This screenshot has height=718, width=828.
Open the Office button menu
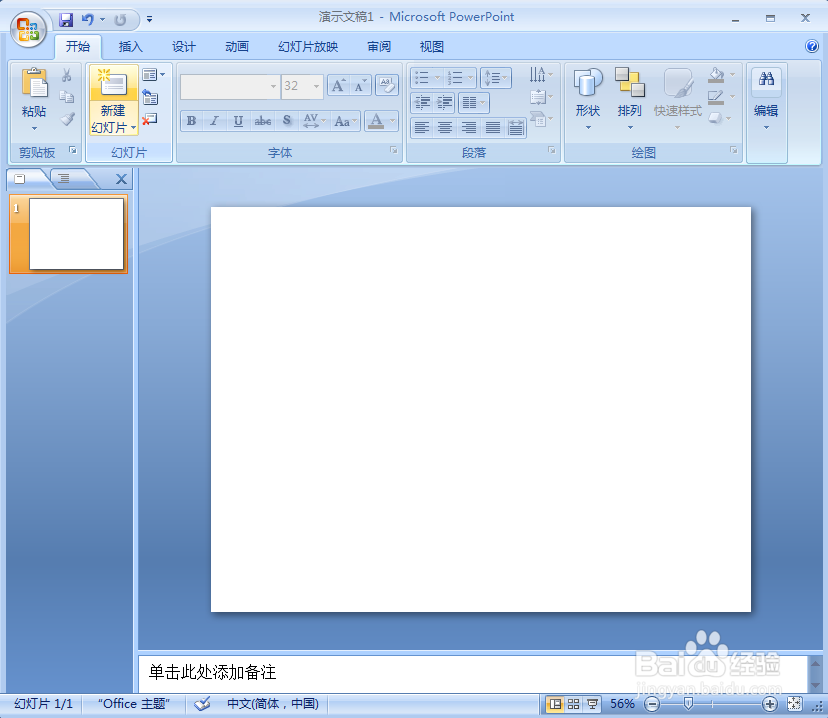tap(27, 29)
